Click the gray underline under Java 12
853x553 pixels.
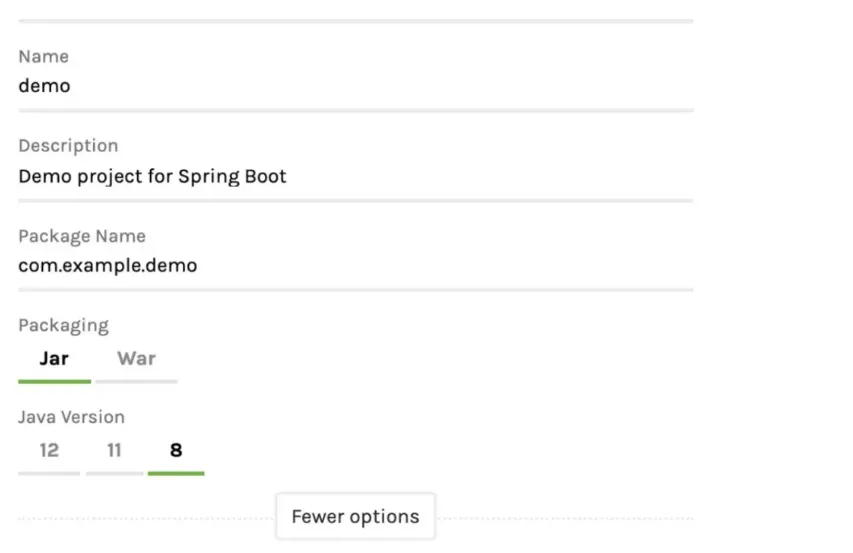pos(49,473)
